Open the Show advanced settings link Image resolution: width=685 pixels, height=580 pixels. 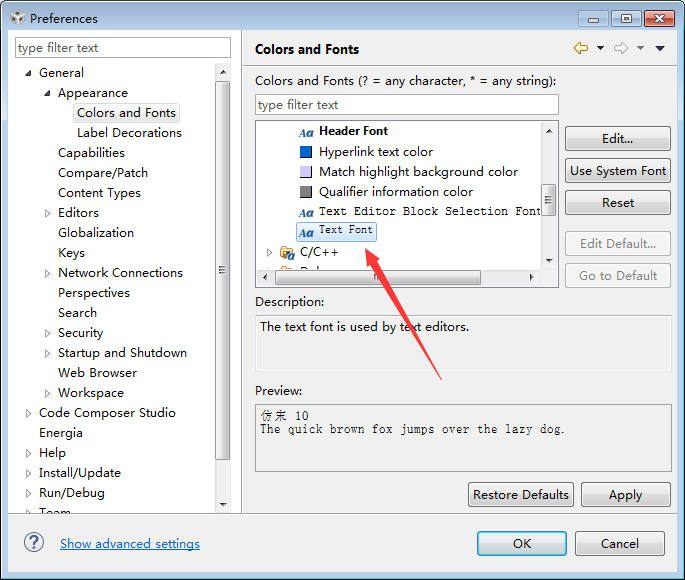(130, 544)
